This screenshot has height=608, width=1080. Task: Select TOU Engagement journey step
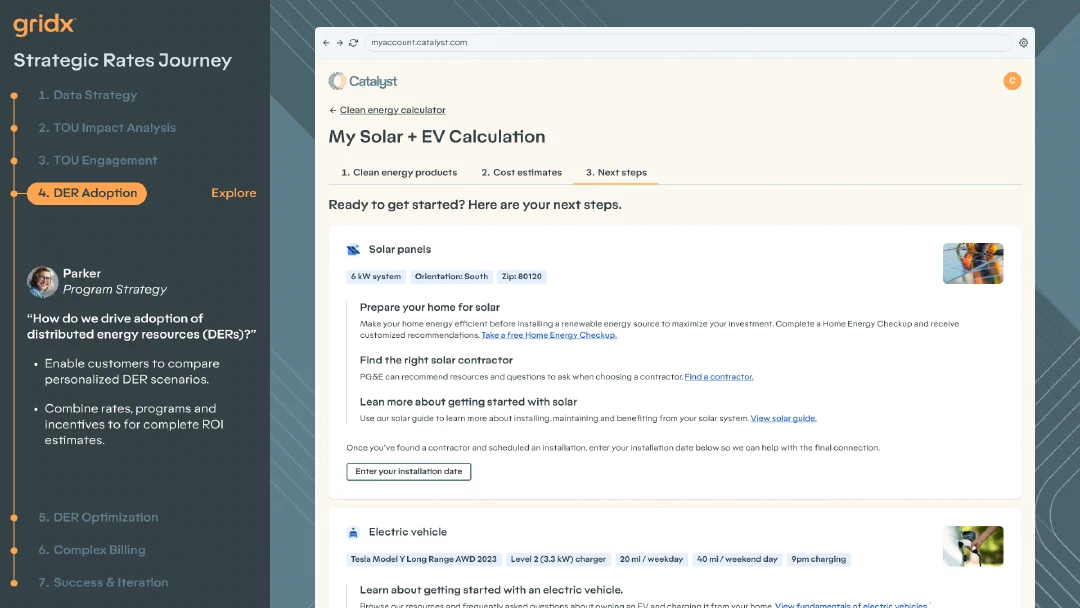[x=98, y=160]
